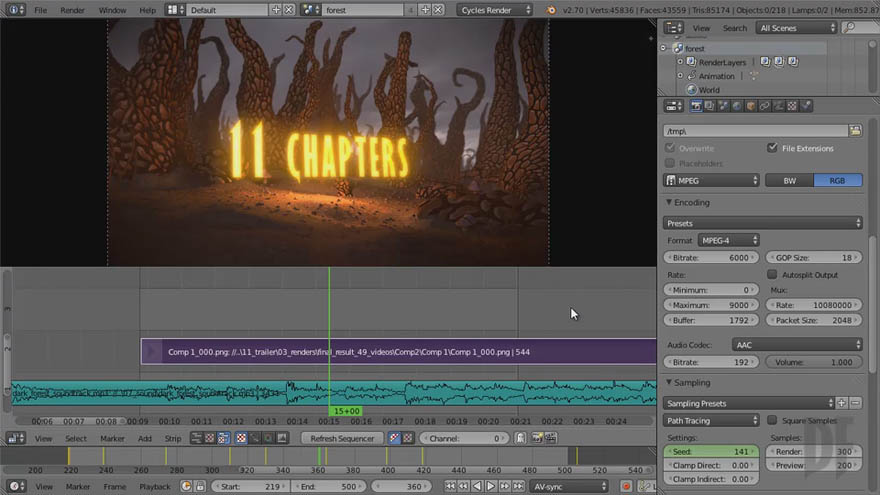Click the Blender info editor type icon

[x=15, y=10]
